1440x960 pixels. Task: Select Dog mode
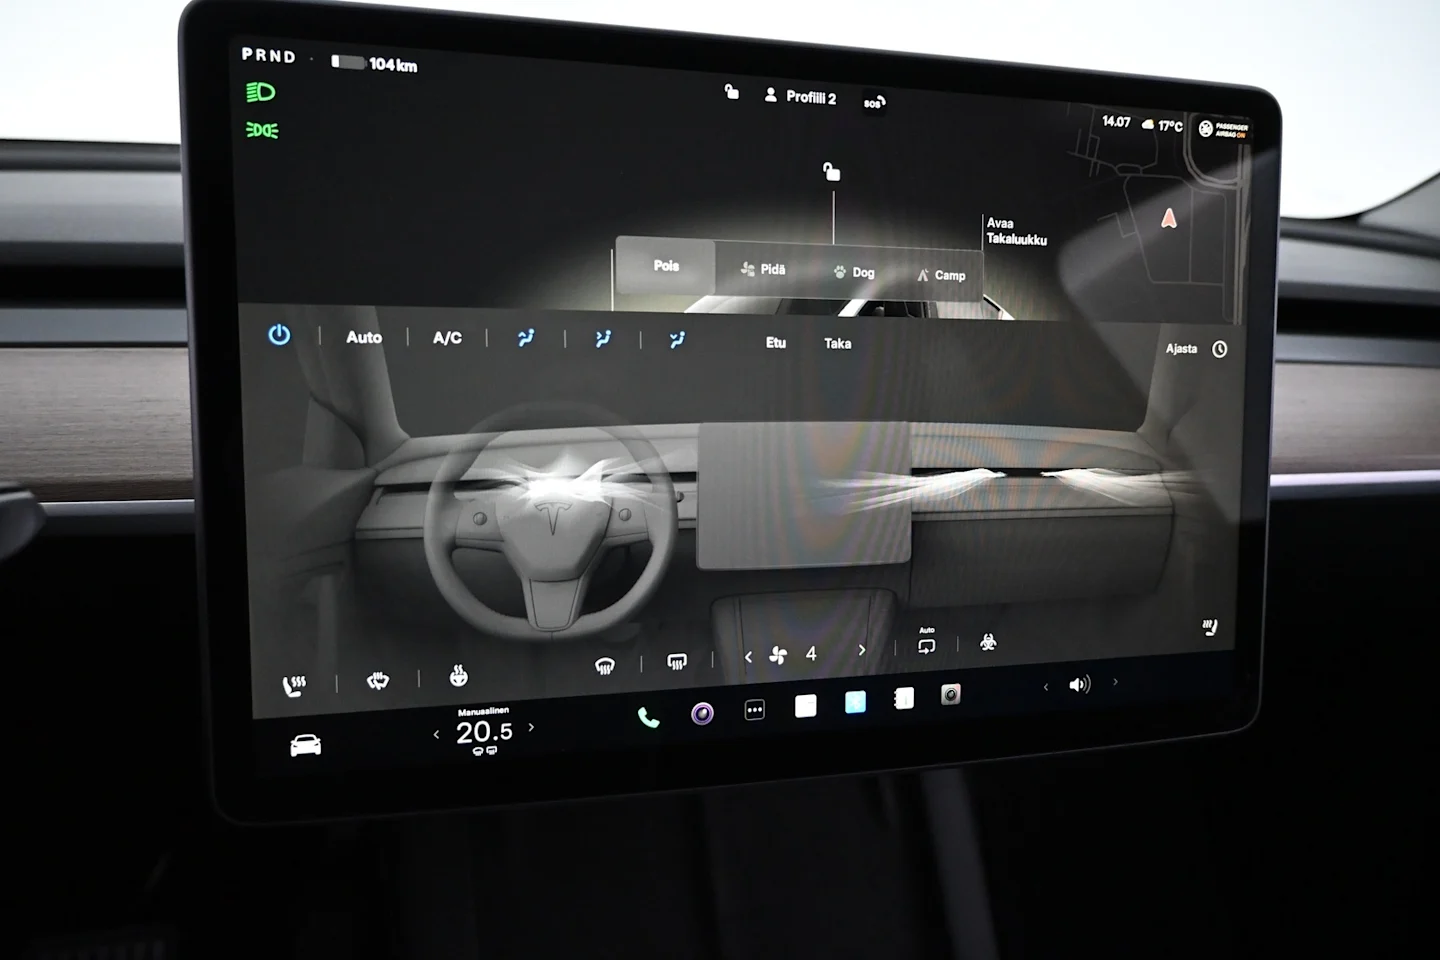pos(854,272)
